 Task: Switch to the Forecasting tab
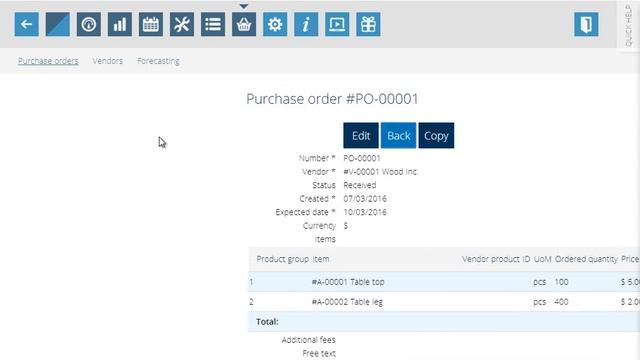[158, 61]
